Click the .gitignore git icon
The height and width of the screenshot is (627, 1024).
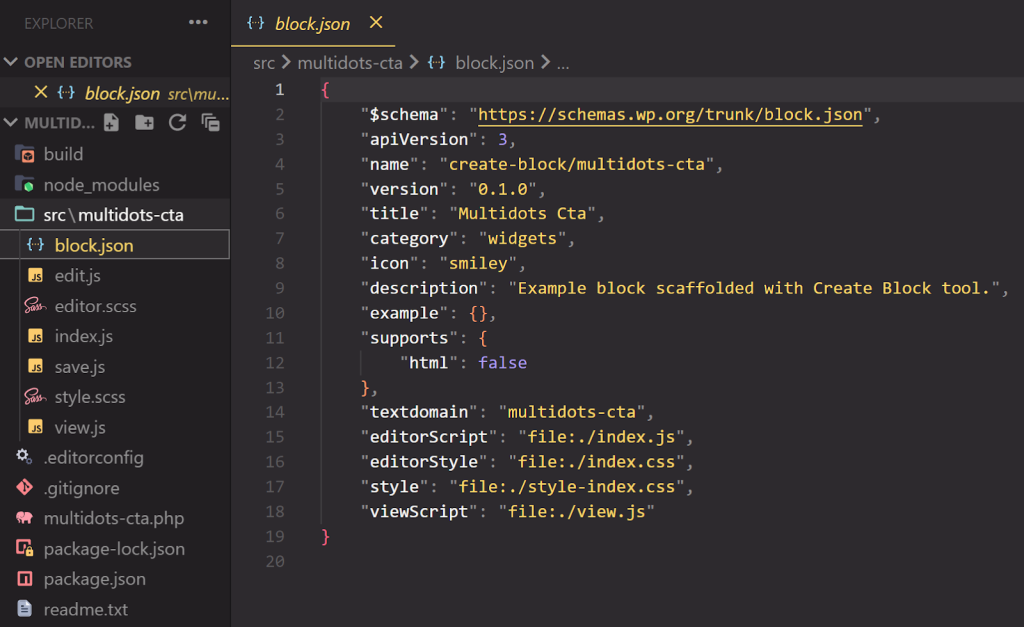pyautogui.click(x=25, y=488)
